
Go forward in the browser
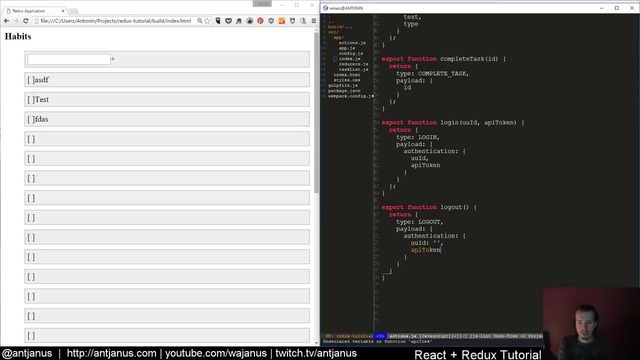click(16, 21)
